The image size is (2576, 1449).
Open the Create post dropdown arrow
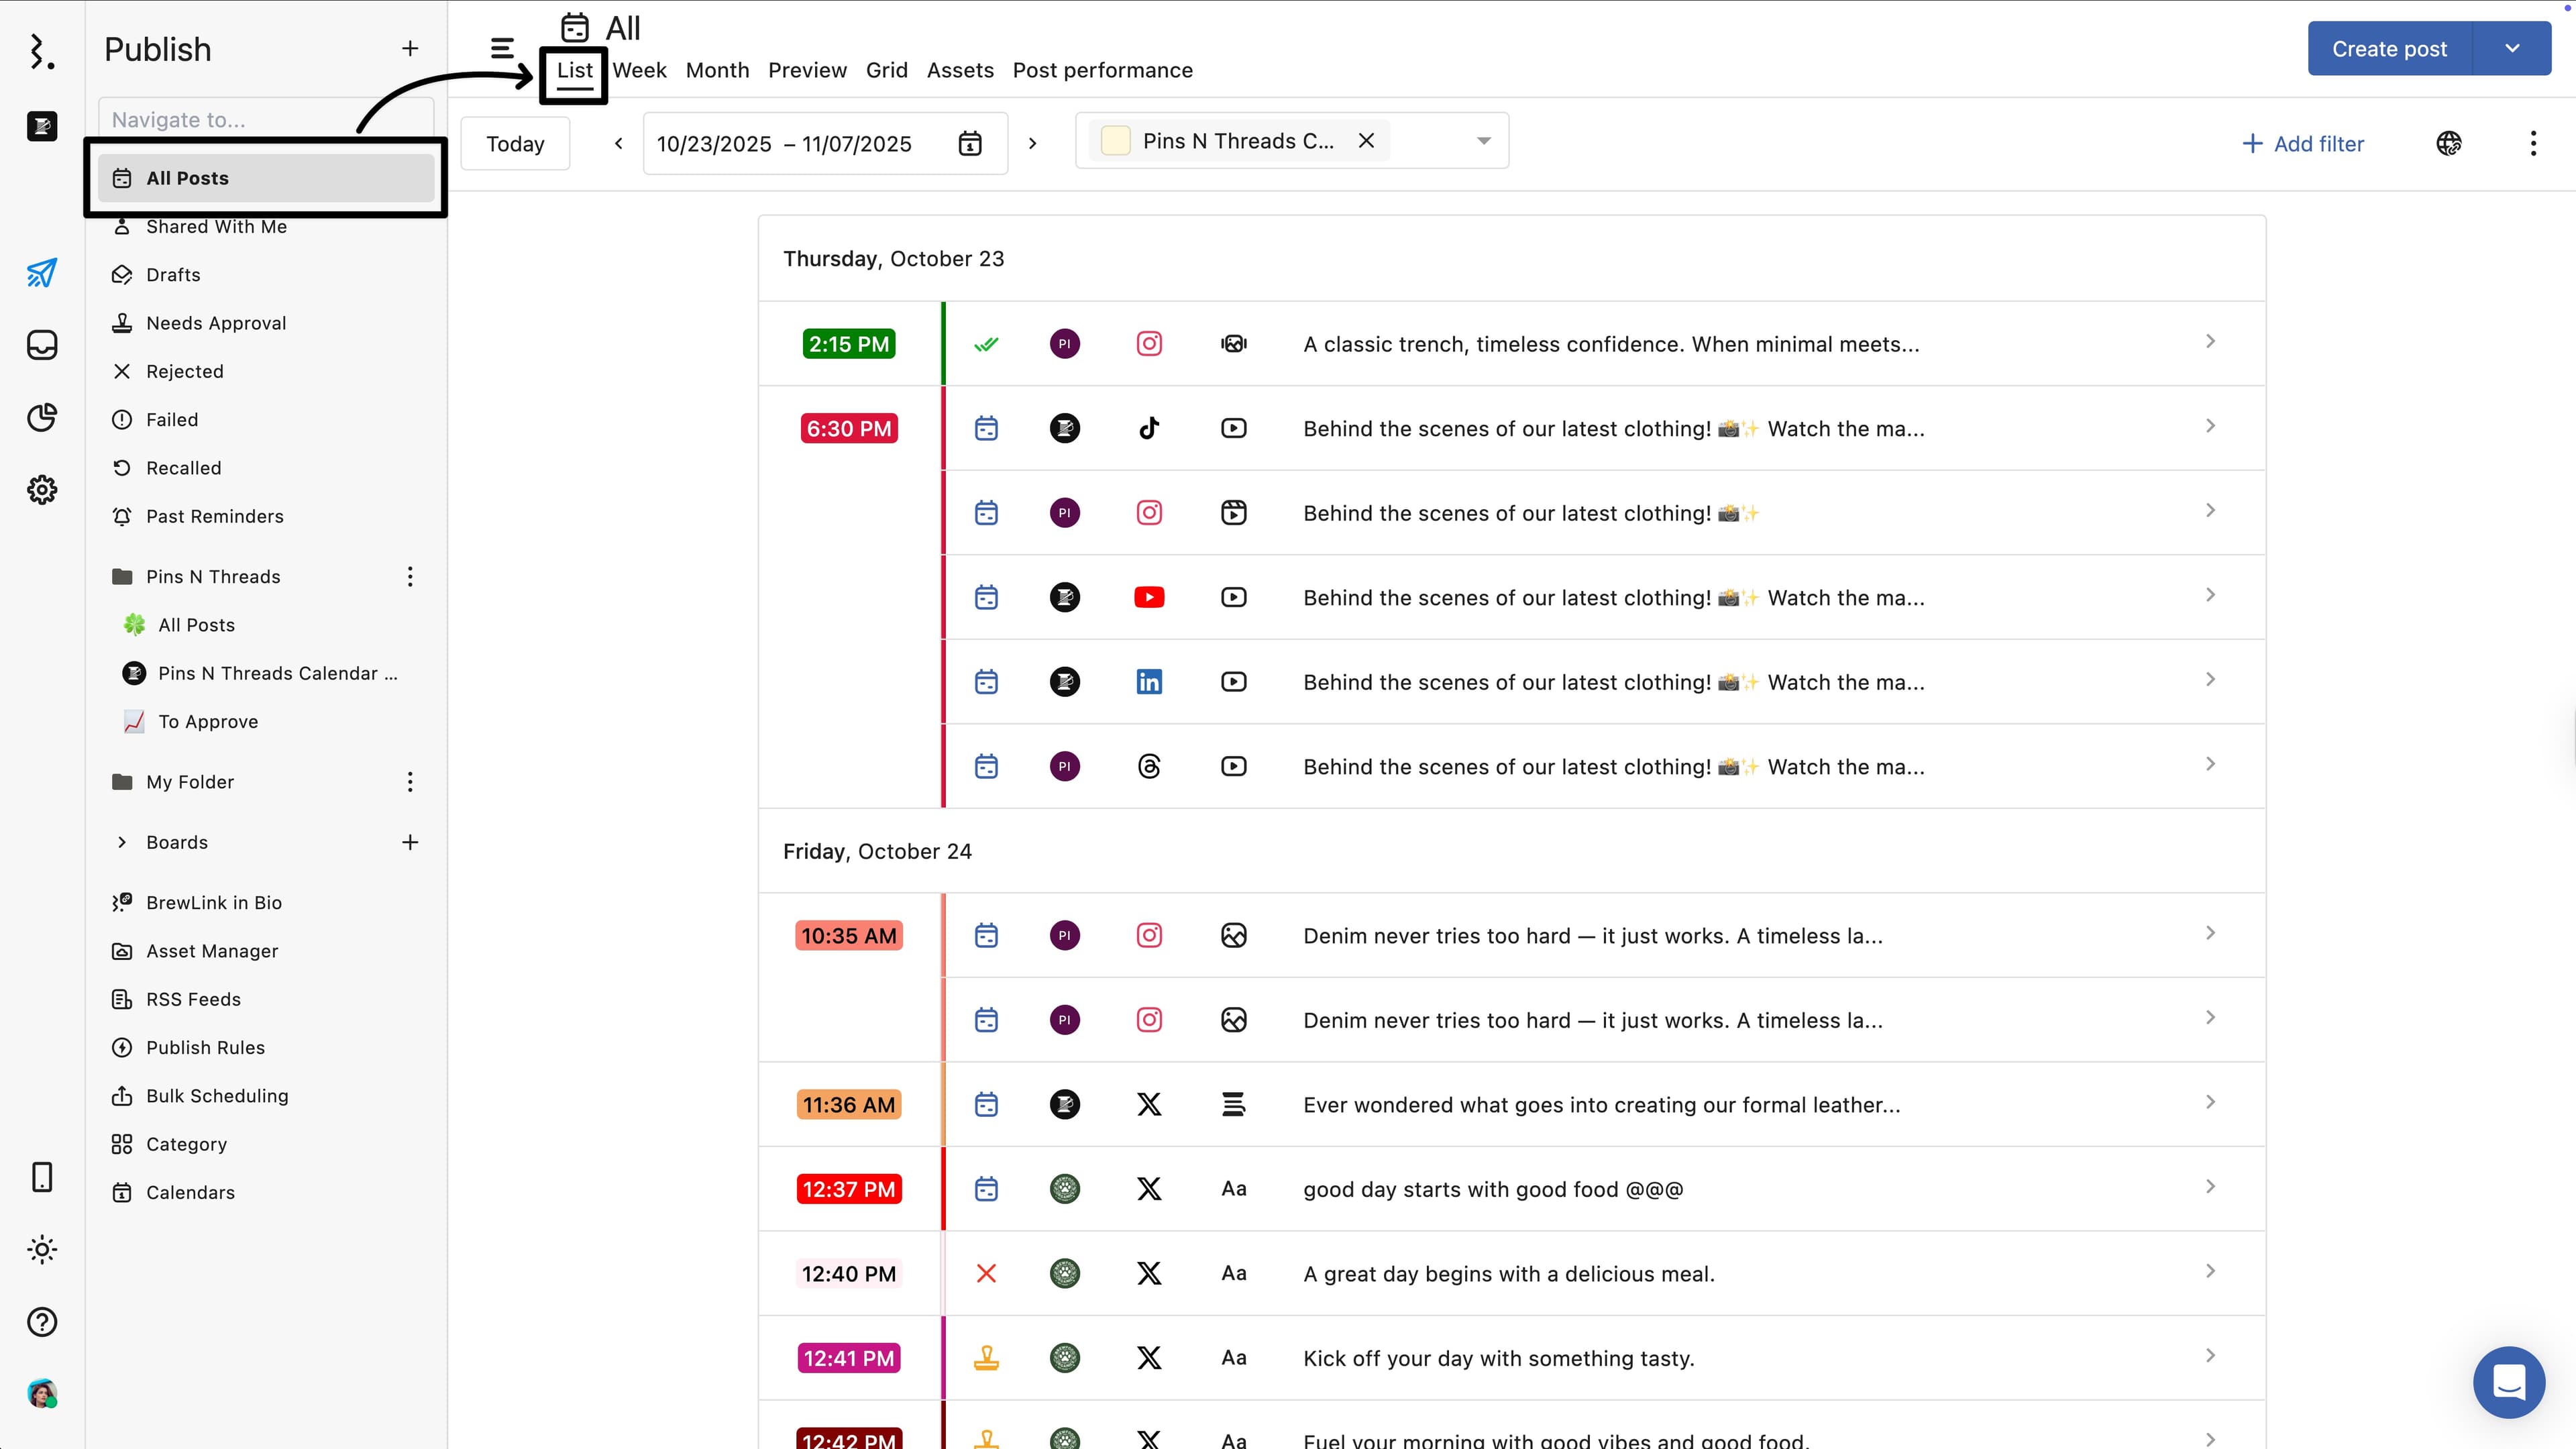point(2512,48)
